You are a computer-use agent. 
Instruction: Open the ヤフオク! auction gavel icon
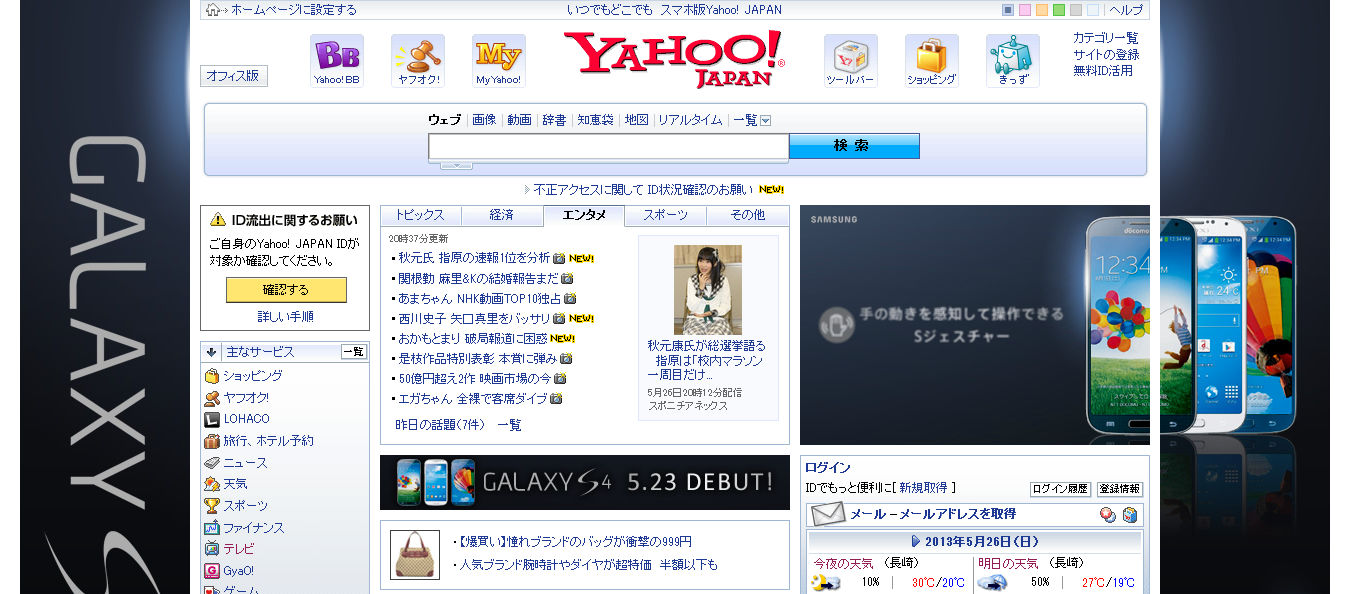pos(418,60)
